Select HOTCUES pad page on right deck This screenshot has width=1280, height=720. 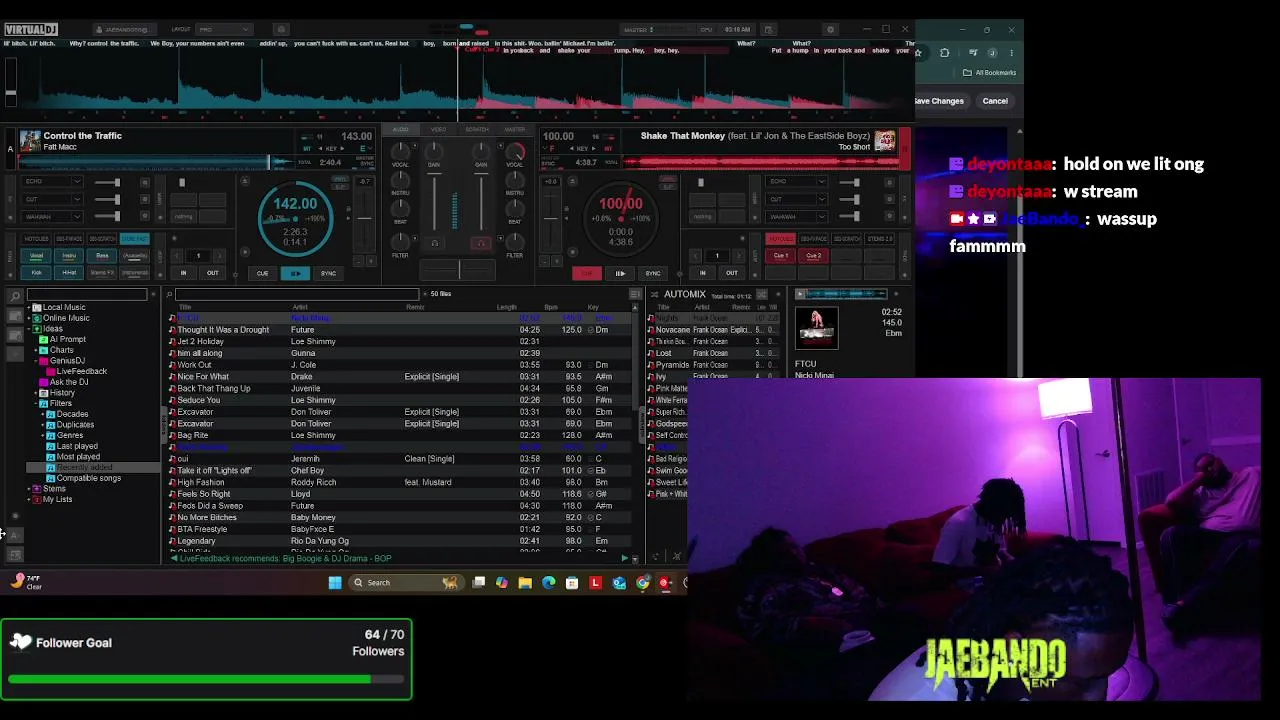point(780,239)
